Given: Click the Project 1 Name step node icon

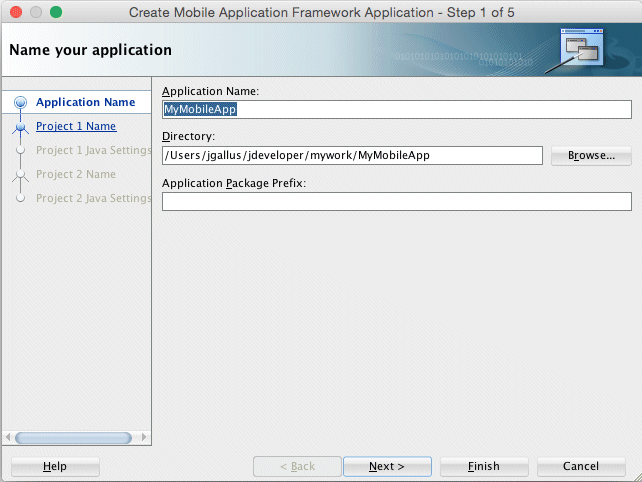Looking at the screenshot, I should tap(20, 127).
